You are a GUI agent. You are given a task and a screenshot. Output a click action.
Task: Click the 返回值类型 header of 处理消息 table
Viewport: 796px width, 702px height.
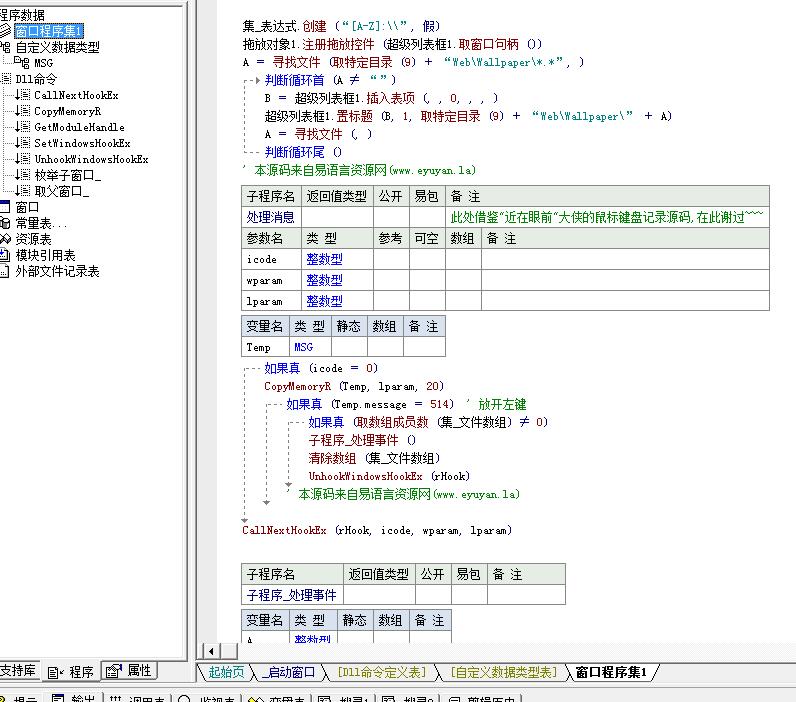click(x=337, y=196)
